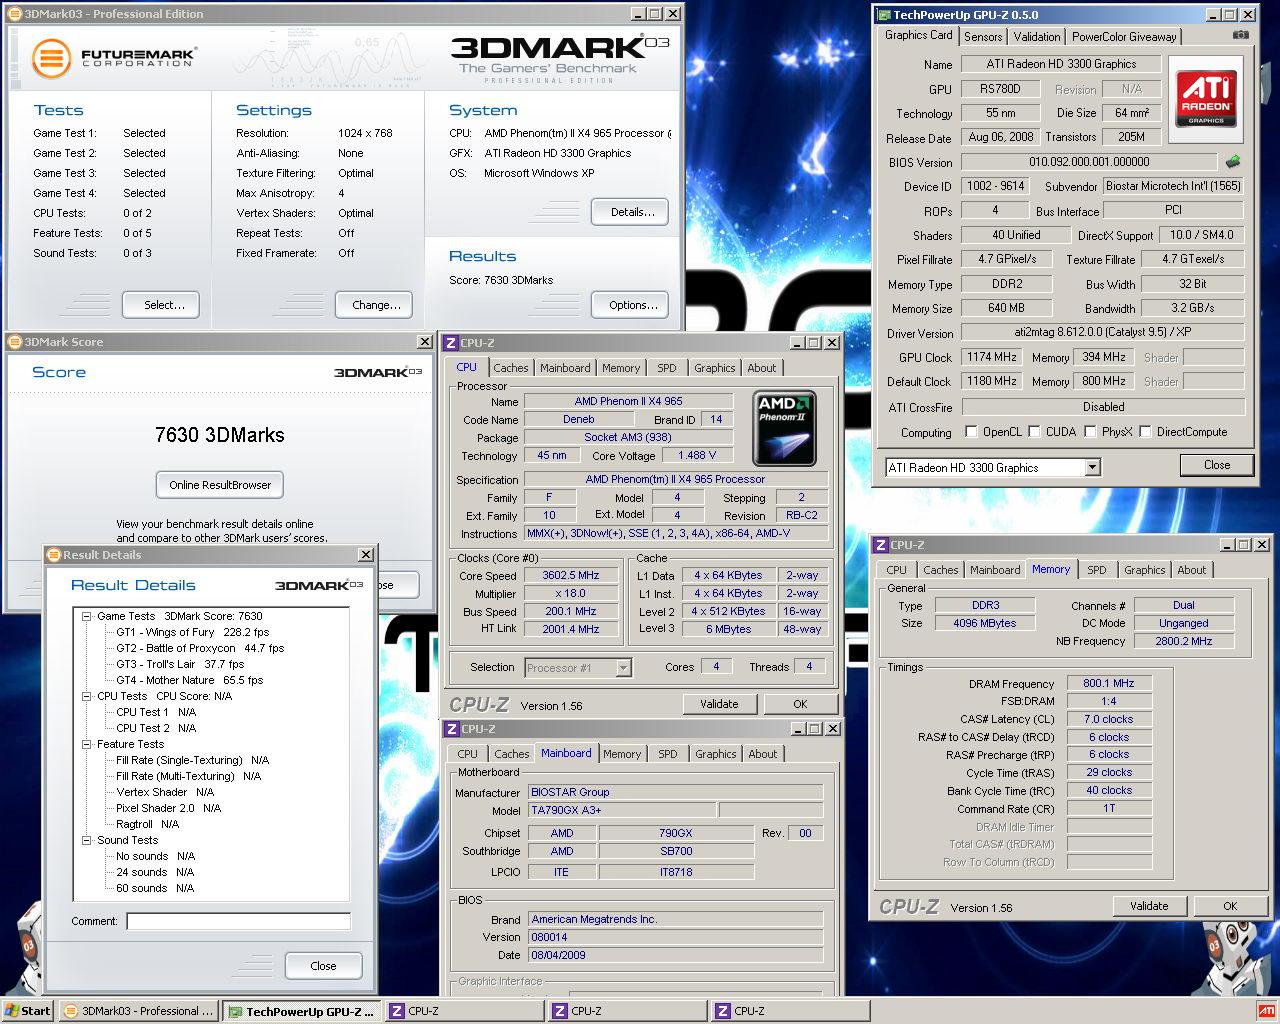
Task: Switch to TechPowerUp GPU-Z taskbar item
Action: tap(301, 1010)
